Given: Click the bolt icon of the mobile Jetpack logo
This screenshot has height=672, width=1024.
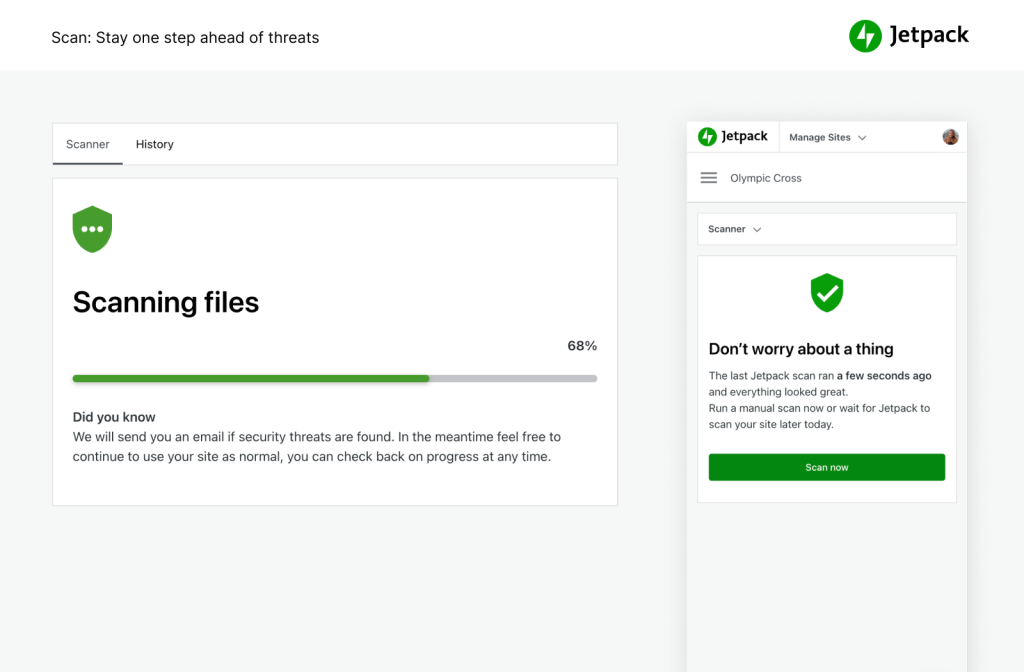Looking at the screenshot, I should (x=707, y=136).
